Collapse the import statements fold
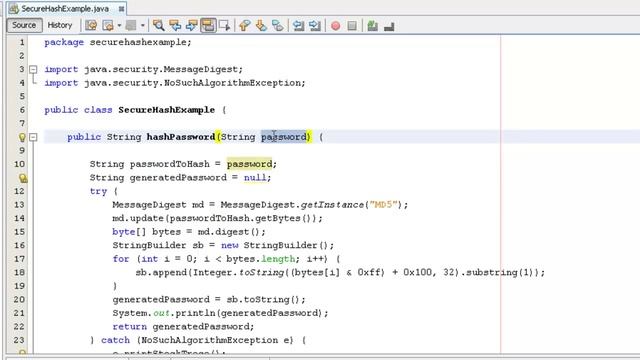 (33, 69)
